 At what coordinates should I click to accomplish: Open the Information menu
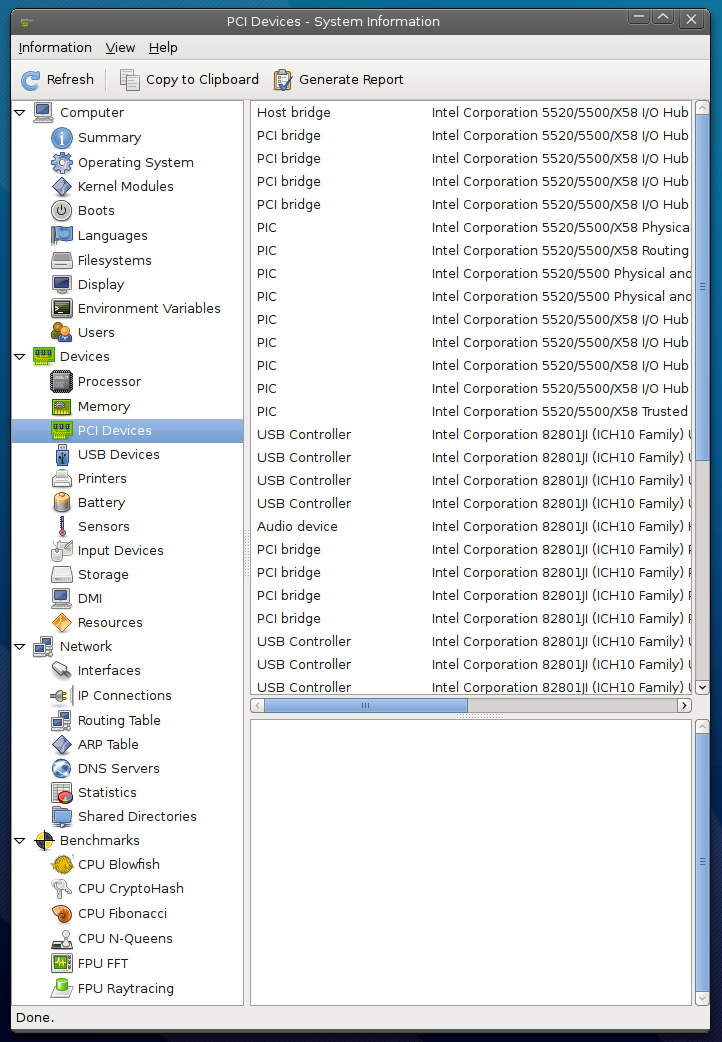(55, 47)
